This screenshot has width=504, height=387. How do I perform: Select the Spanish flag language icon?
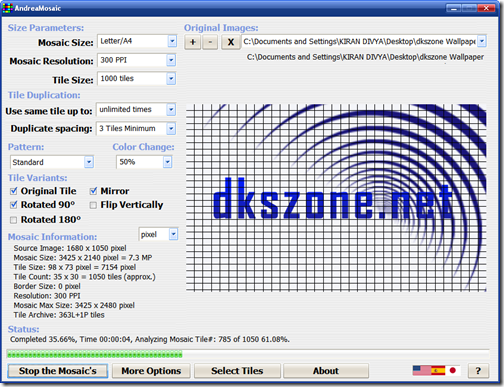coord(438,370)
